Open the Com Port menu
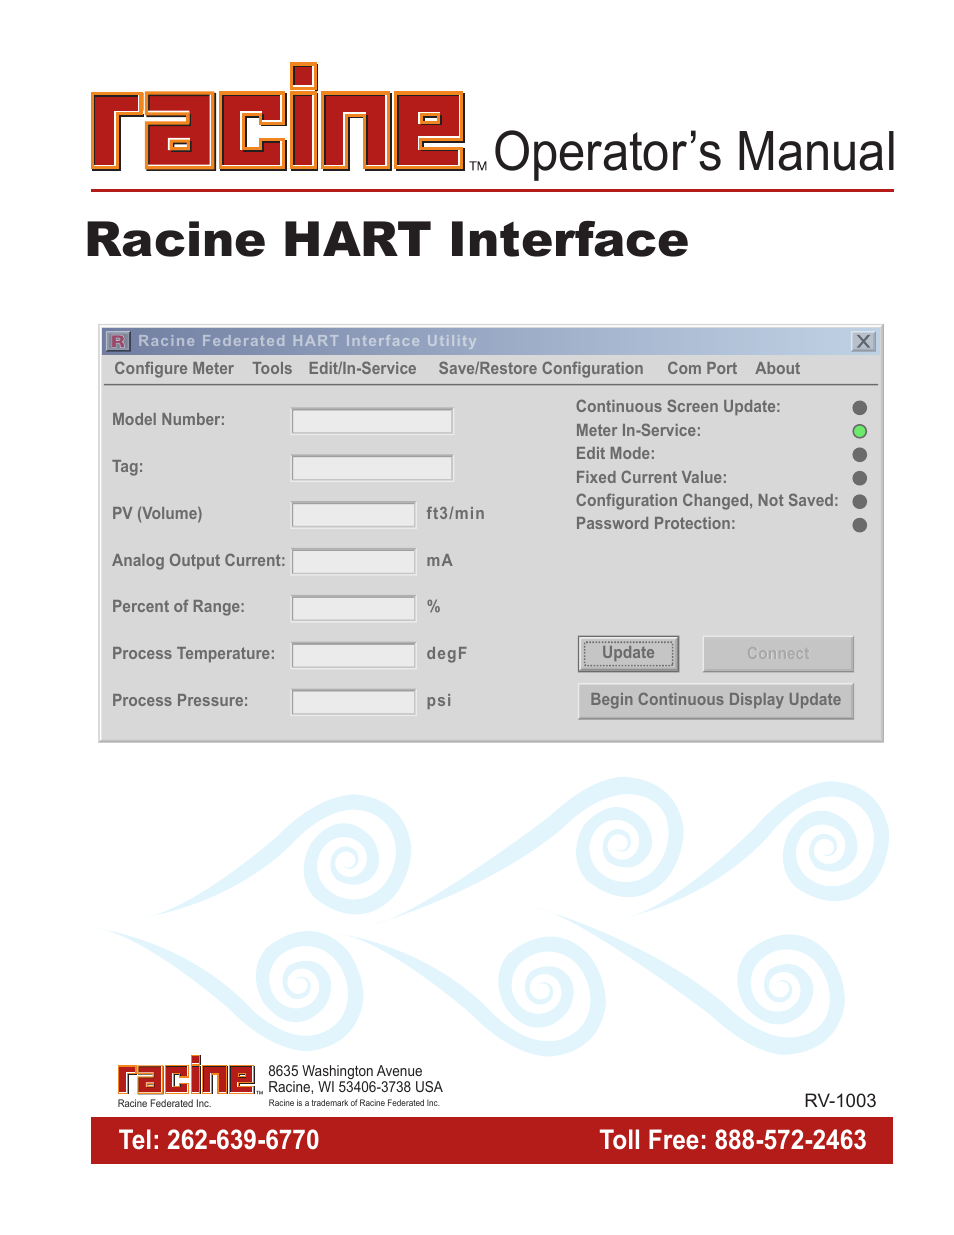 coord(702,369)
